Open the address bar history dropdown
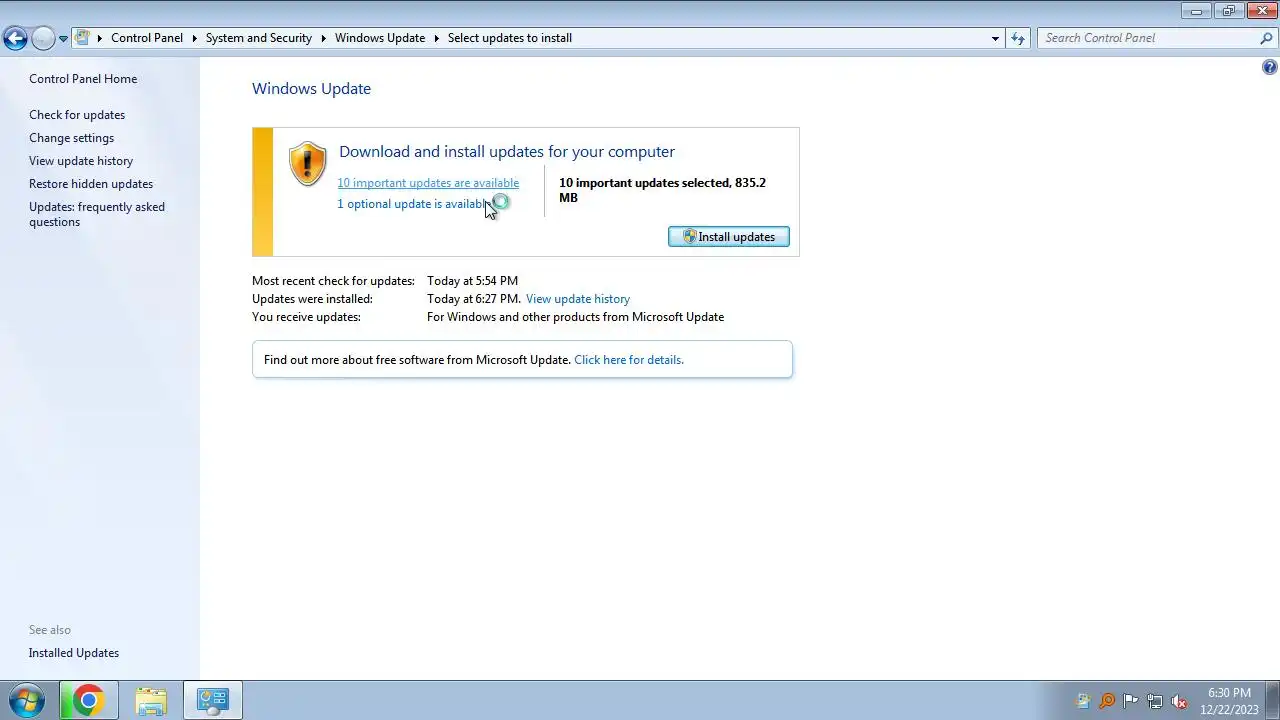 pos(995,38)
